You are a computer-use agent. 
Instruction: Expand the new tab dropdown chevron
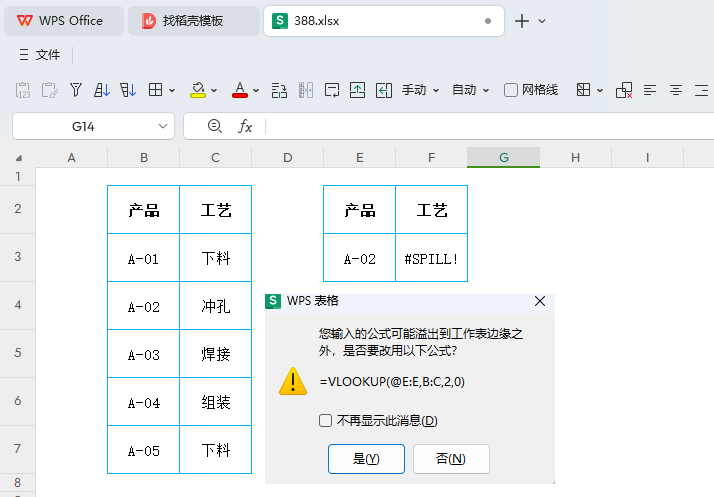(542, 21)
